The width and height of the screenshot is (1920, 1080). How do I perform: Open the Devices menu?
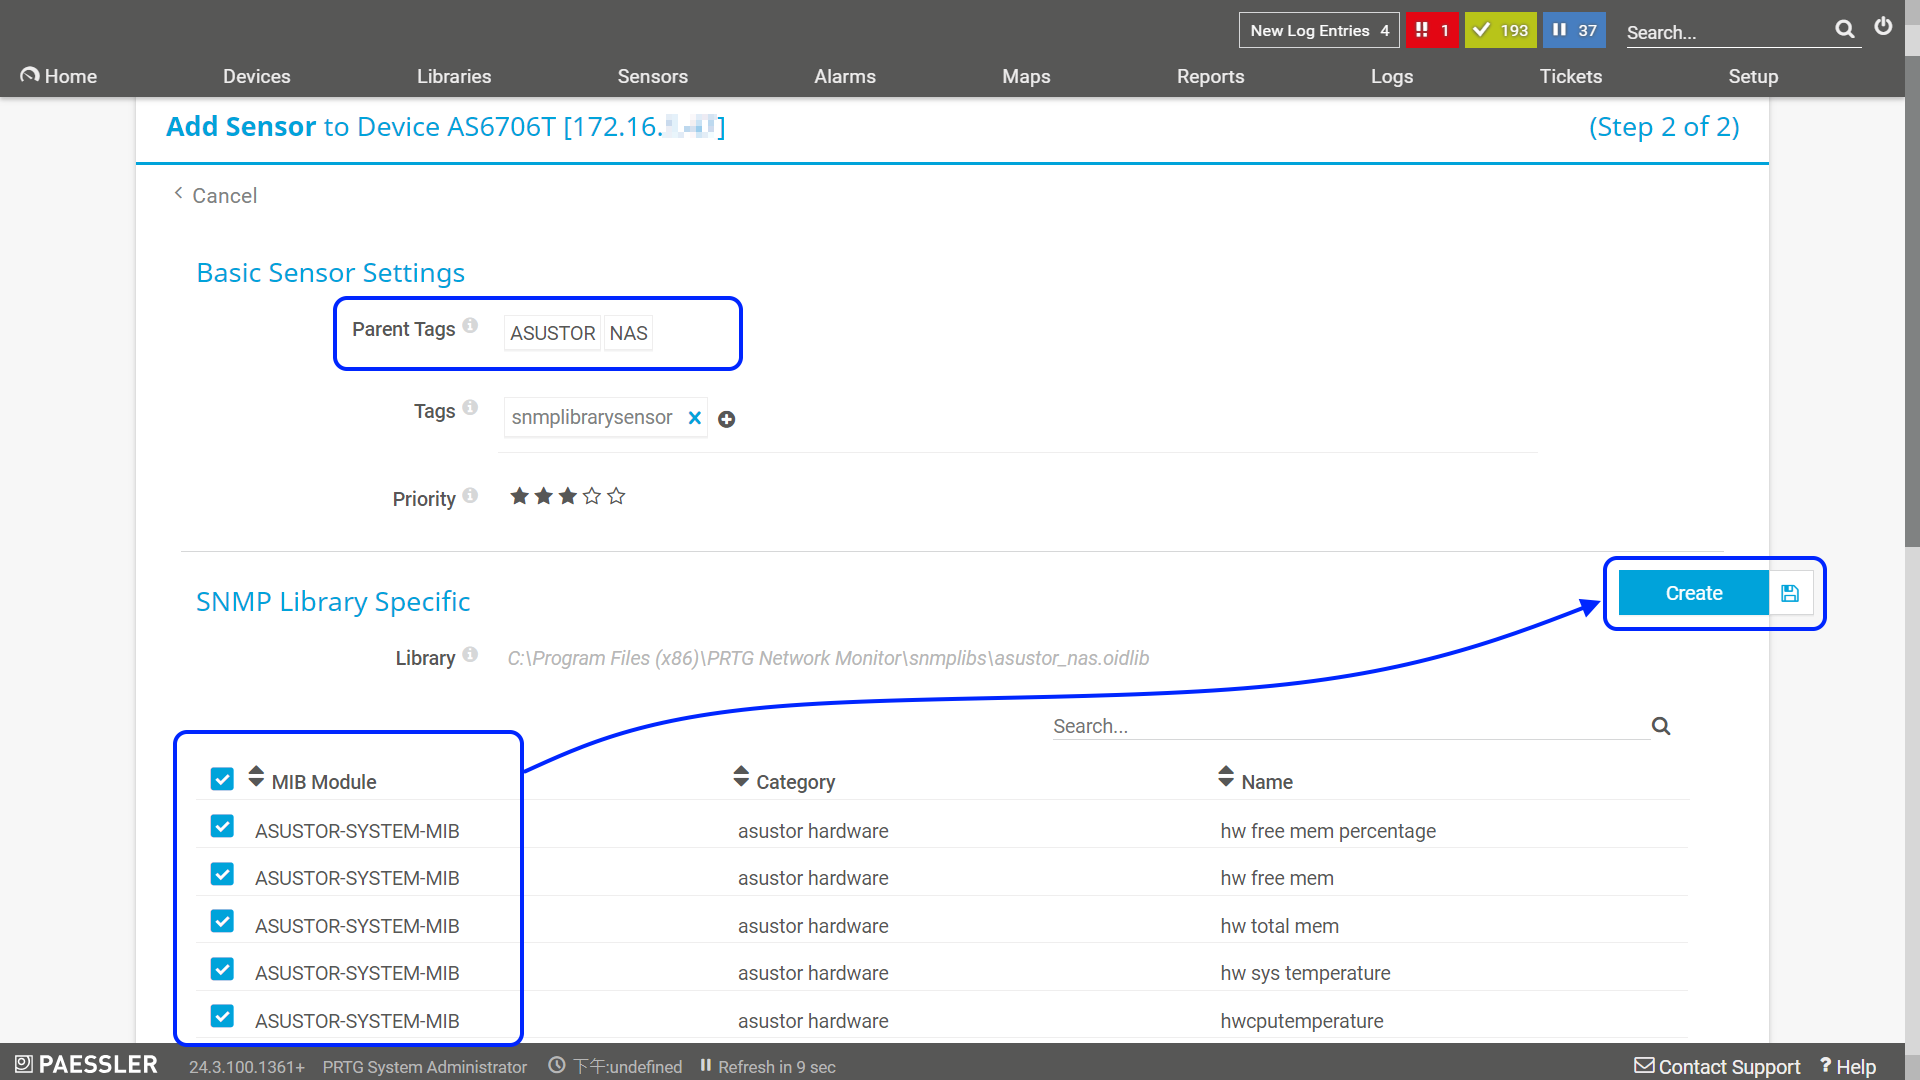point(256,76)
